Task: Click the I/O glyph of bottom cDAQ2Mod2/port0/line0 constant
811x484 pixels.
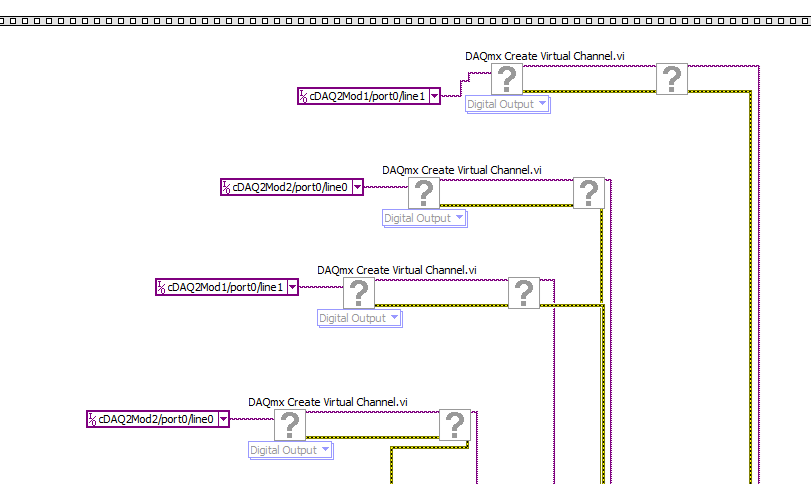Action: click(x=92, y=419)
